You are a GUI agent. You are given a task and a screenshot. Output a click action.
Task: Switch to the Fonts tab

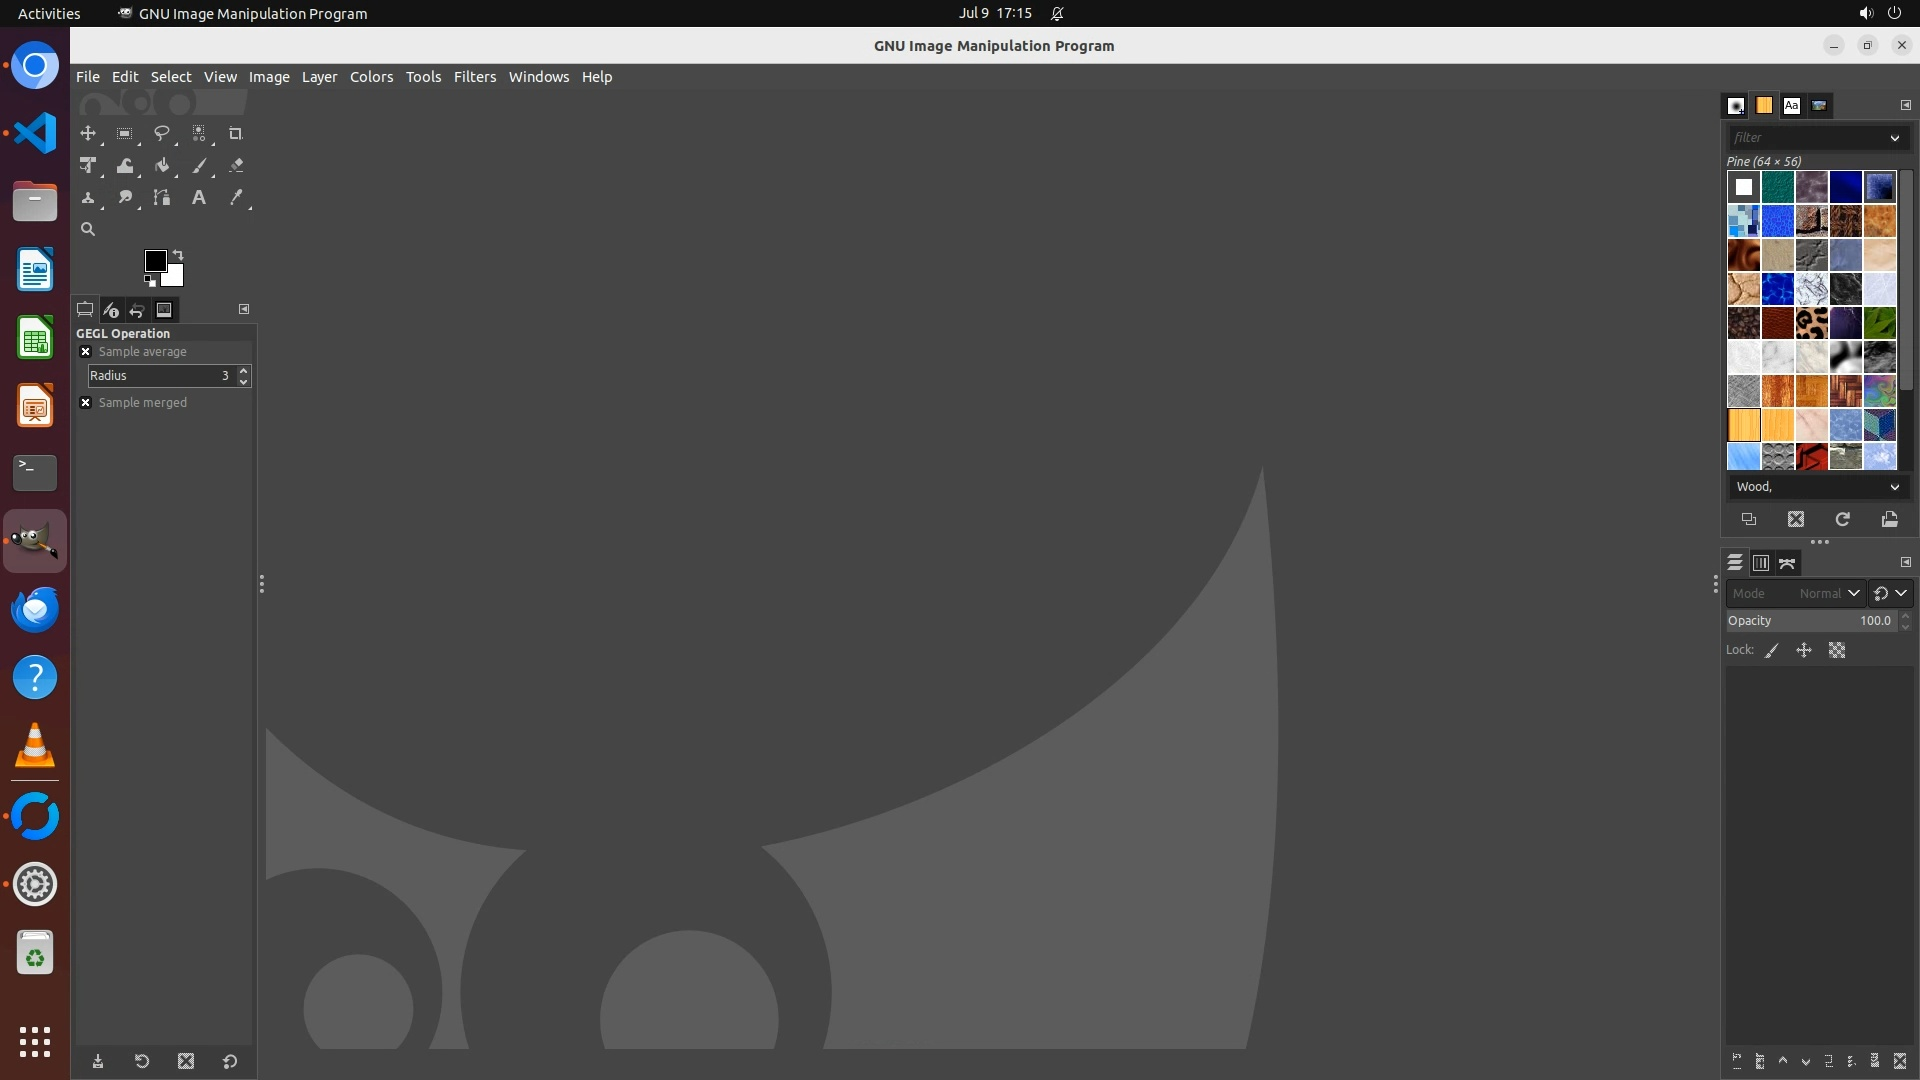(1791, 105)
